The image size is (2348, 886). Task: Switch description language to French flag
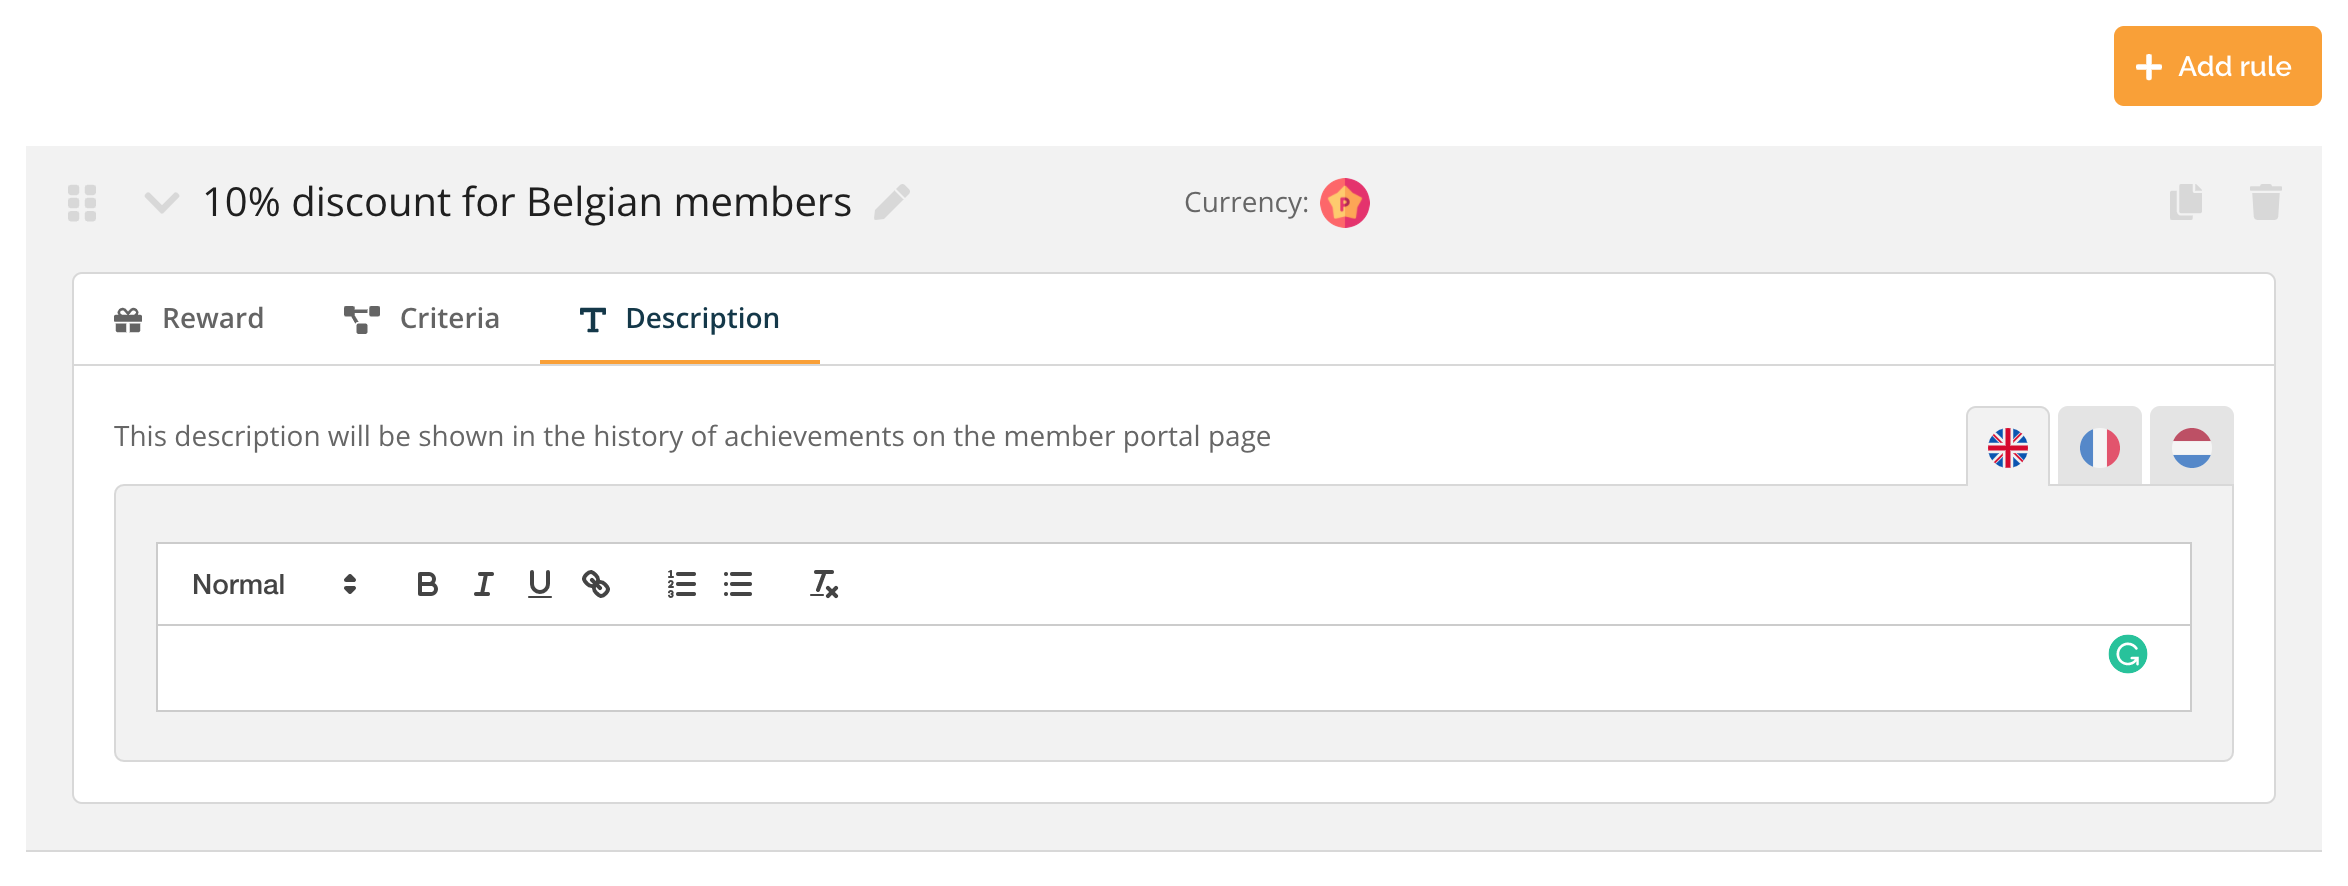pyautogui.click(x=2100, y=447)
